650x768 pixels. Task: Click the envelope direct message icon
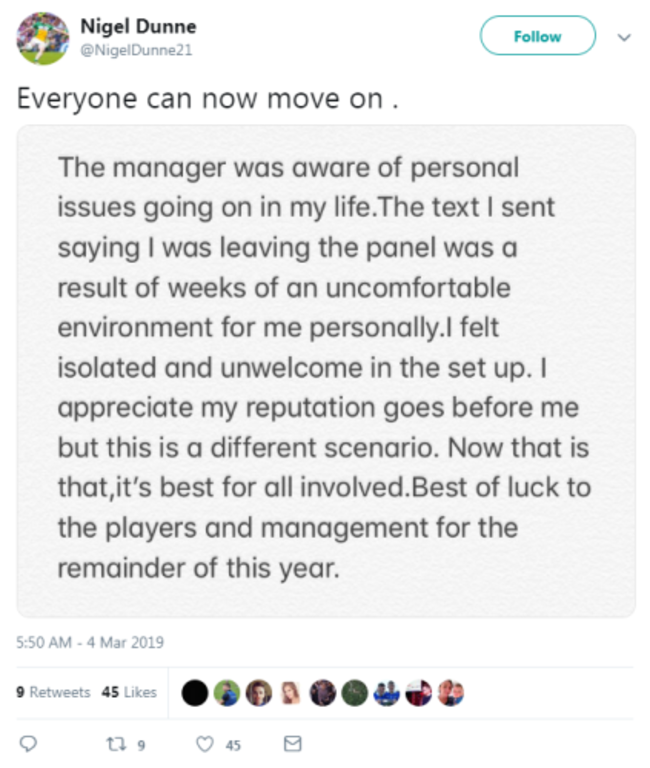(293, 744)
